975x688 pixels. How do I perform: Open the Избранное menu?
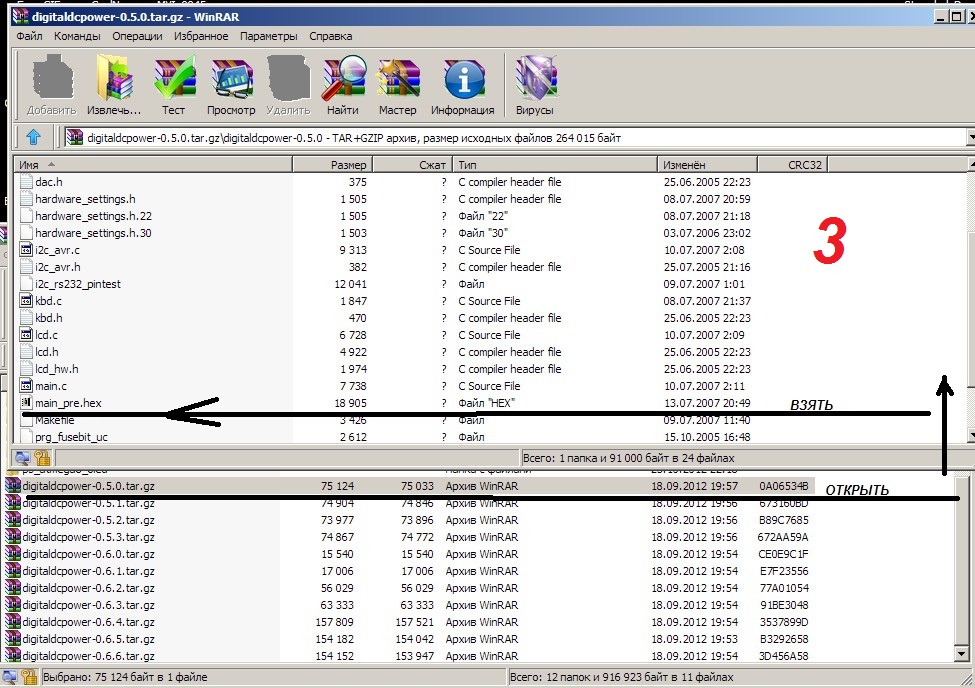click(x=201, y=36)
